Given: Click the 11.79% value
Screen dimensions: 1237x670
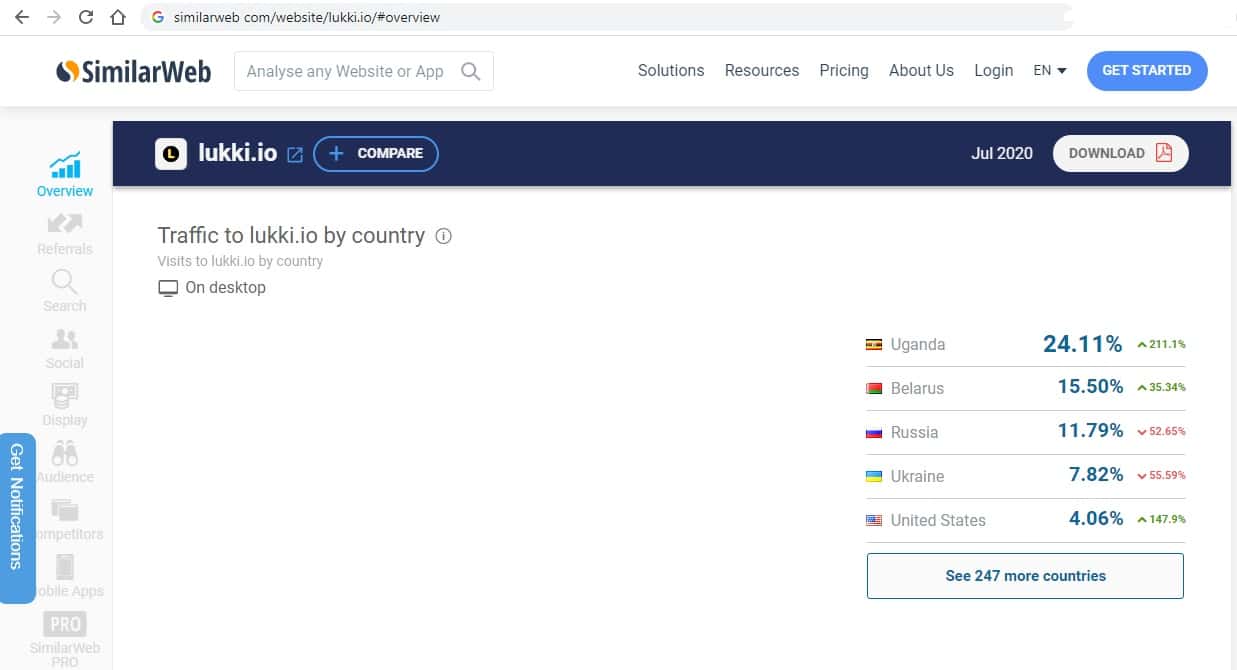Looking at the screenshot, I should (1090, 431).
